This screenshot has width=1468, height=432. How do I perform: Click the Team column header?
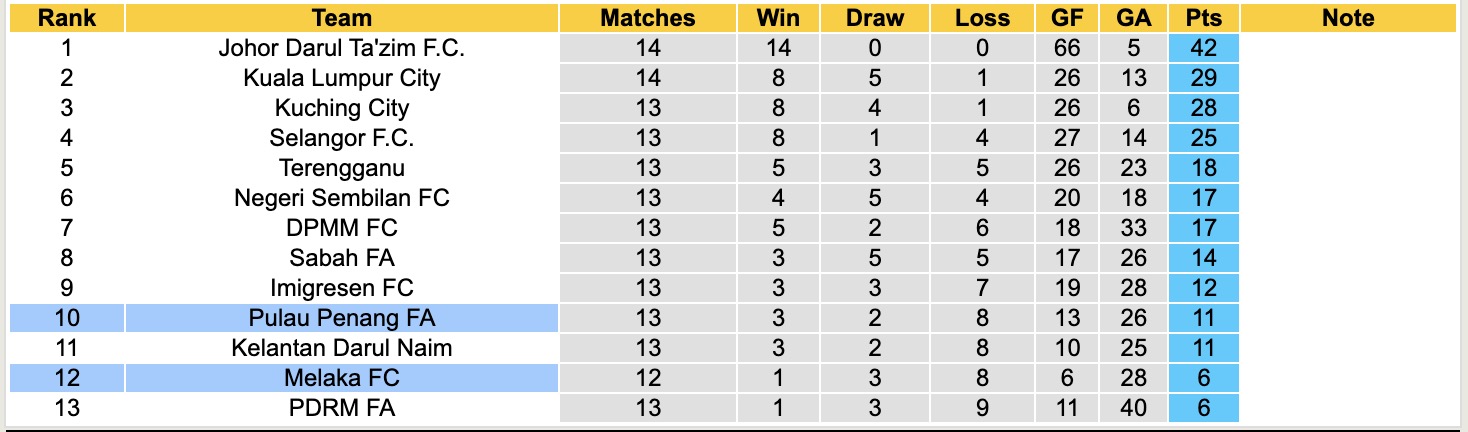(341, 18)
